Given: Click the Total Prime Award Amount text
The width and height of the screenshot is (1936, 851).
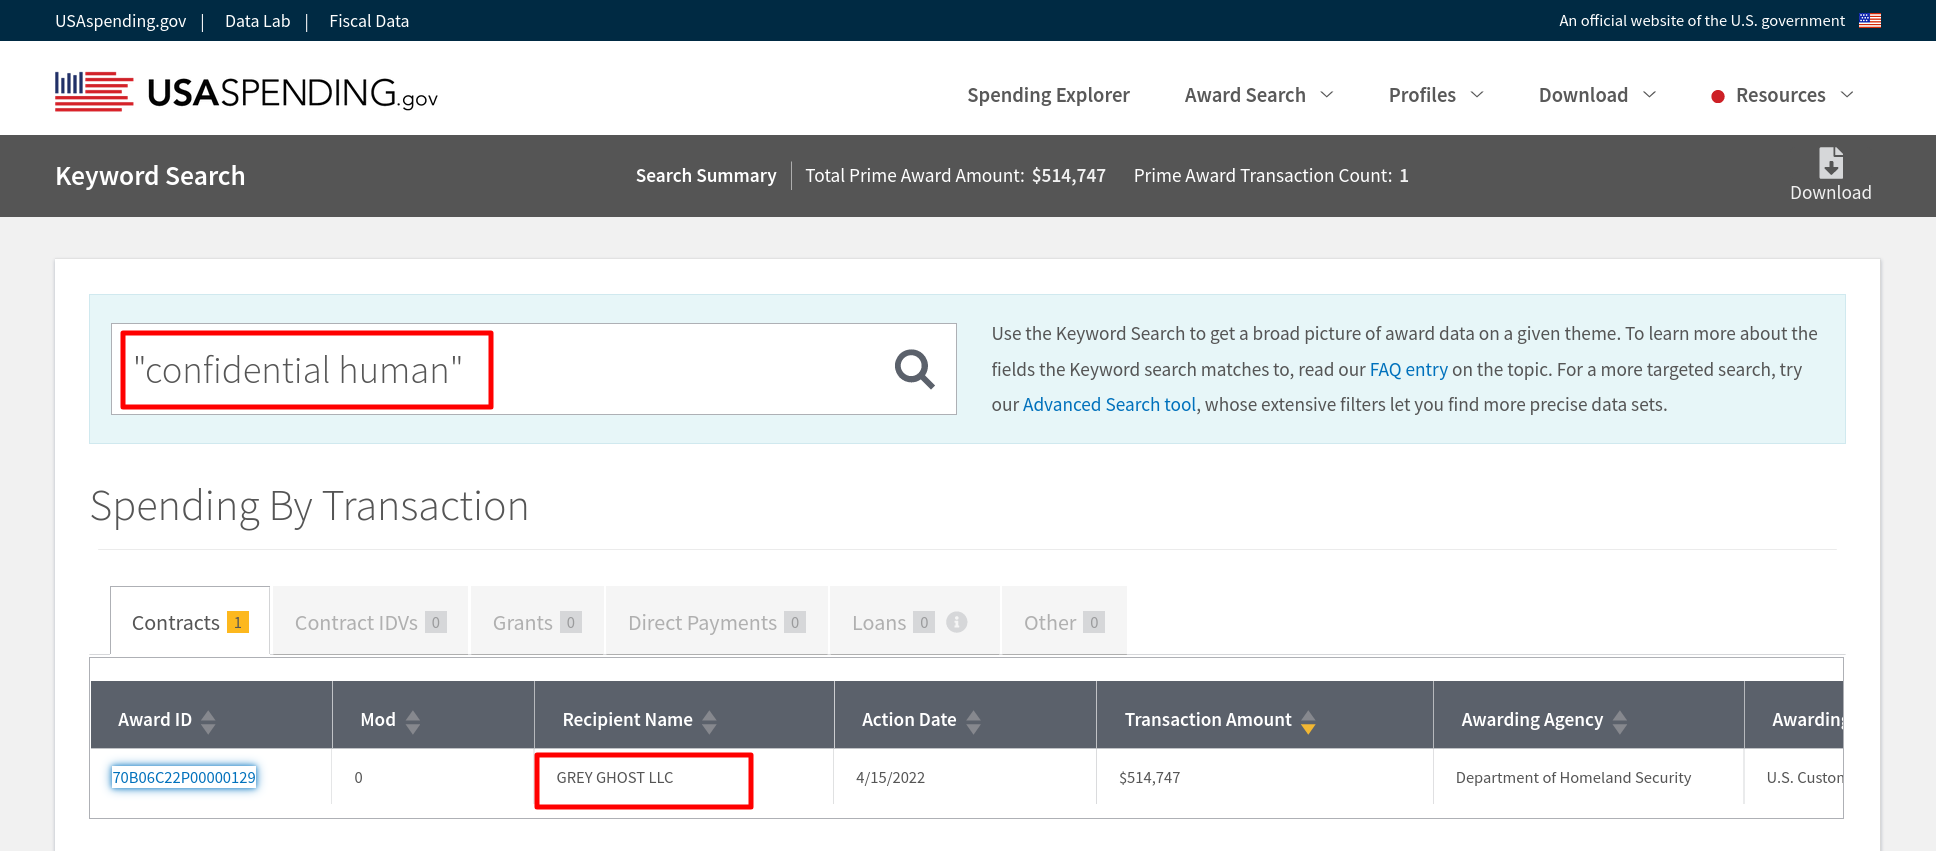Looking at the screenshot, I should point(955,175).
